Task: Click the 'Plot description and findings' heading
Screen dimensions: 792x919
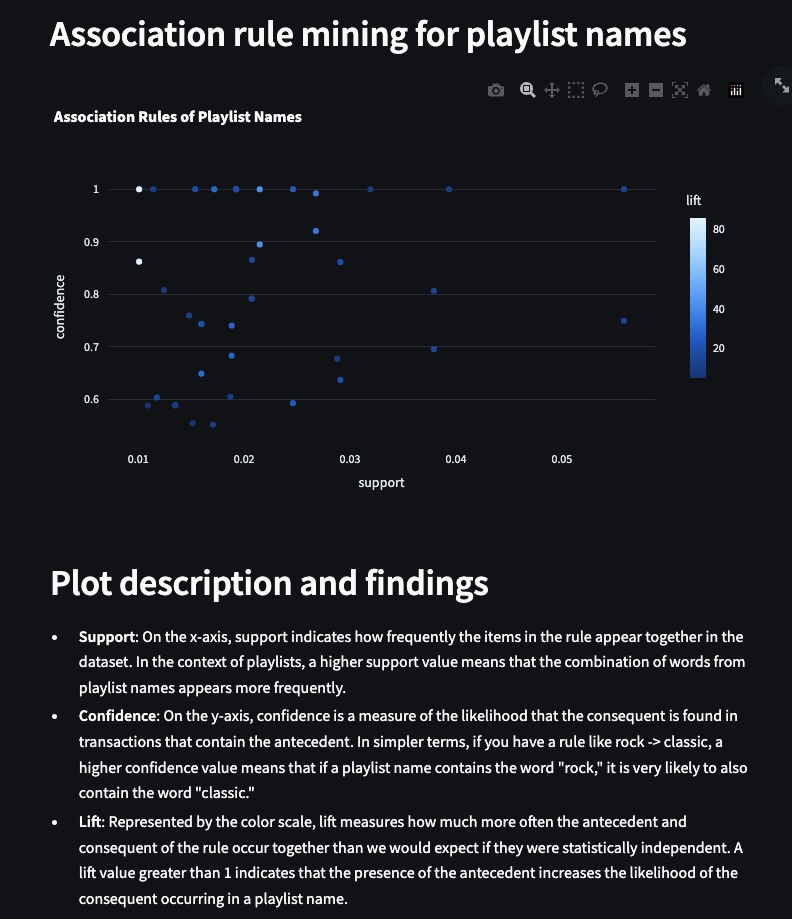Action: [x=269, y=583]
